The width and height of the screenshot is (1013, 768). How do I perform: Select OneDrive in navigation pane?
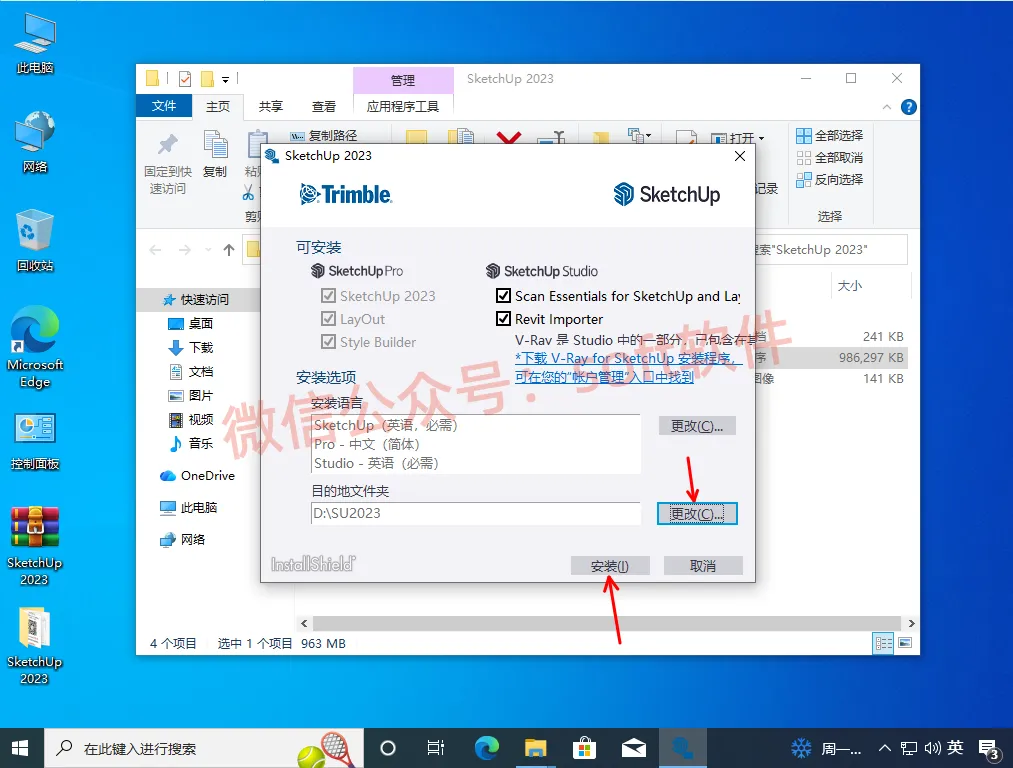pyautogui.click(x=197, y=476)
